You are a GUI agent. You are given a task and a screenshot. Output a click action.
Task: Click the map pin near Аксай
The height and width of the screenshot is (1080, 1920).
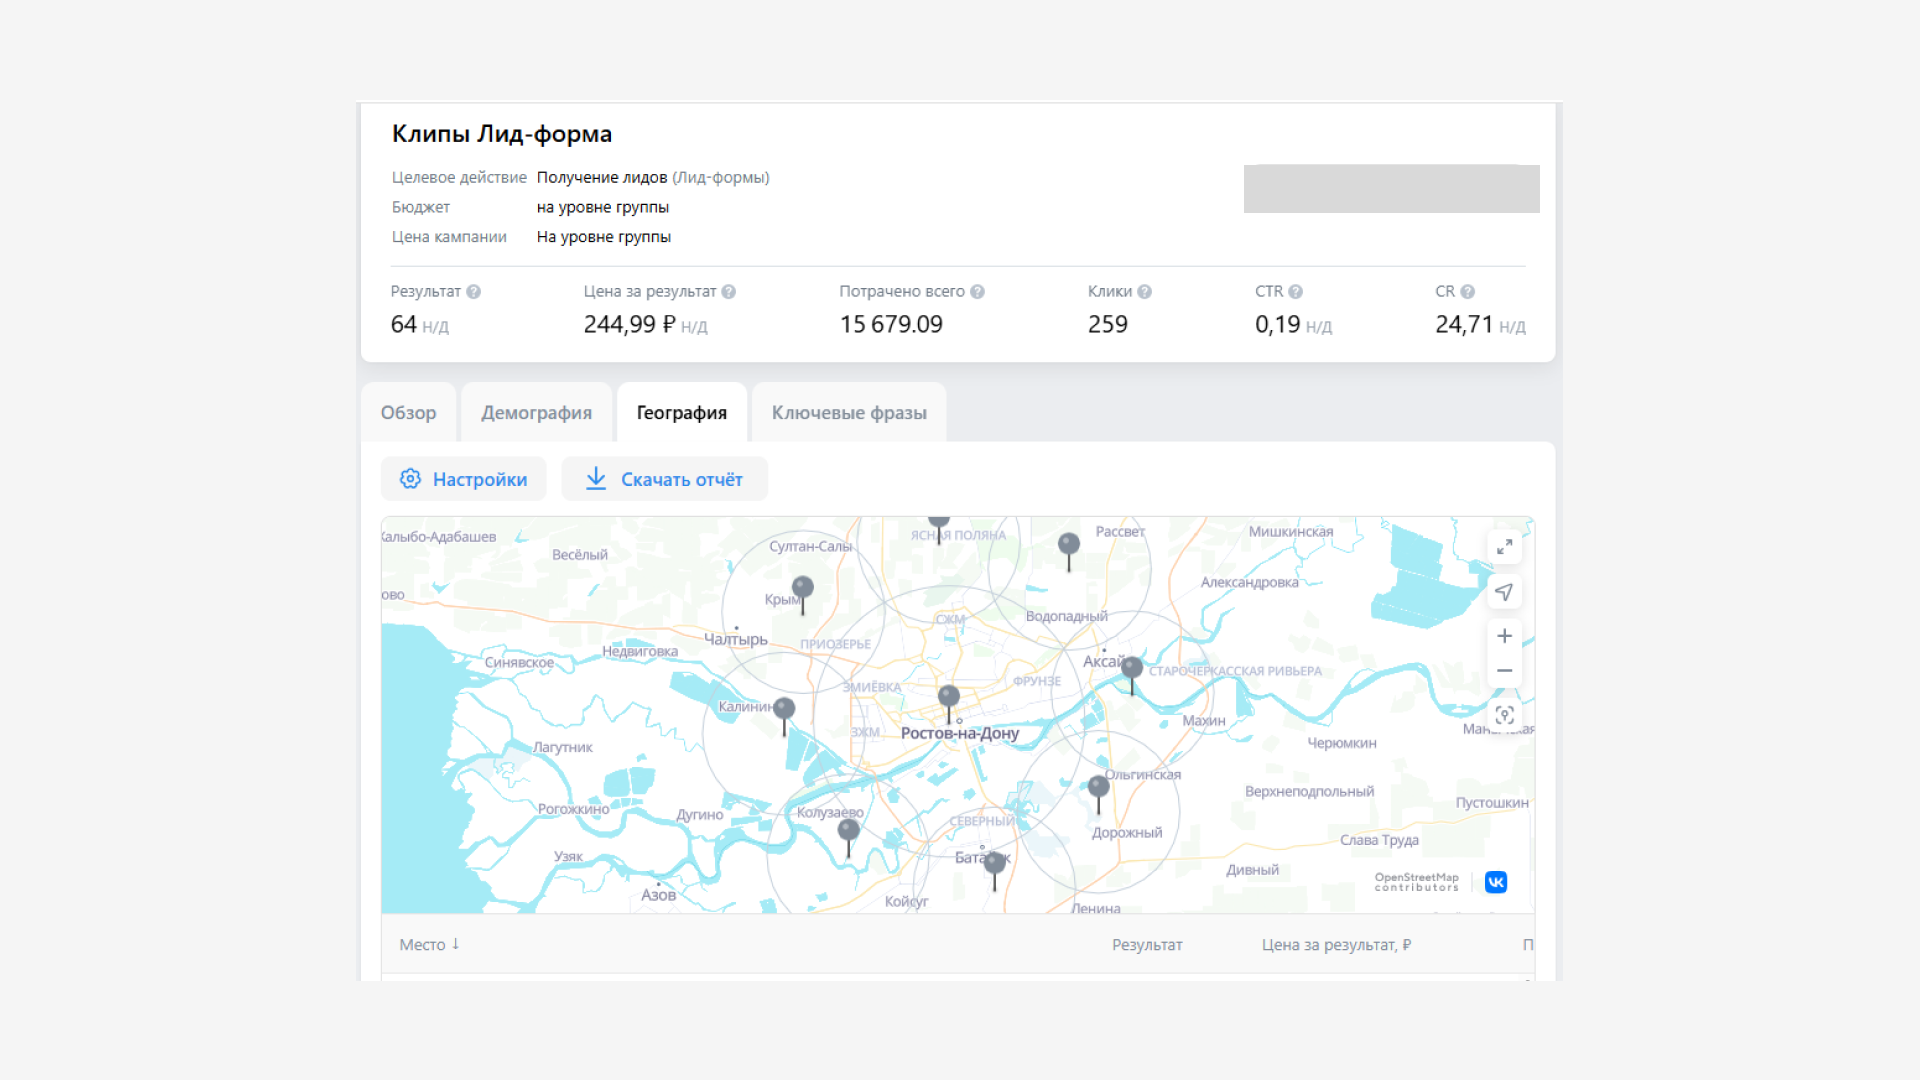click(1132, 668)
